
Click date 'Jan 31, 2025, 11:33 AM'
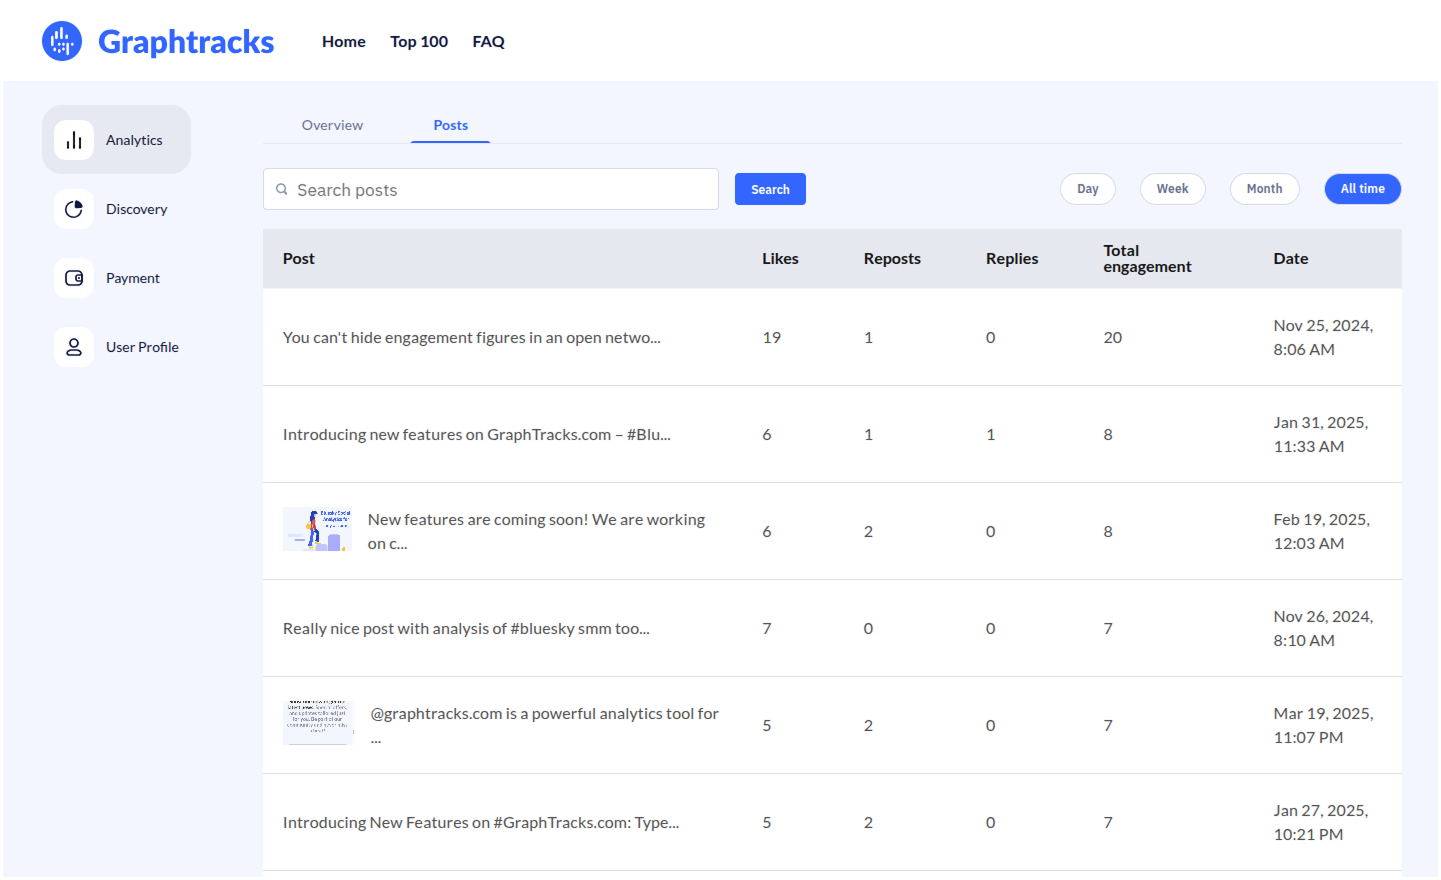click(x=1321, y=434)
